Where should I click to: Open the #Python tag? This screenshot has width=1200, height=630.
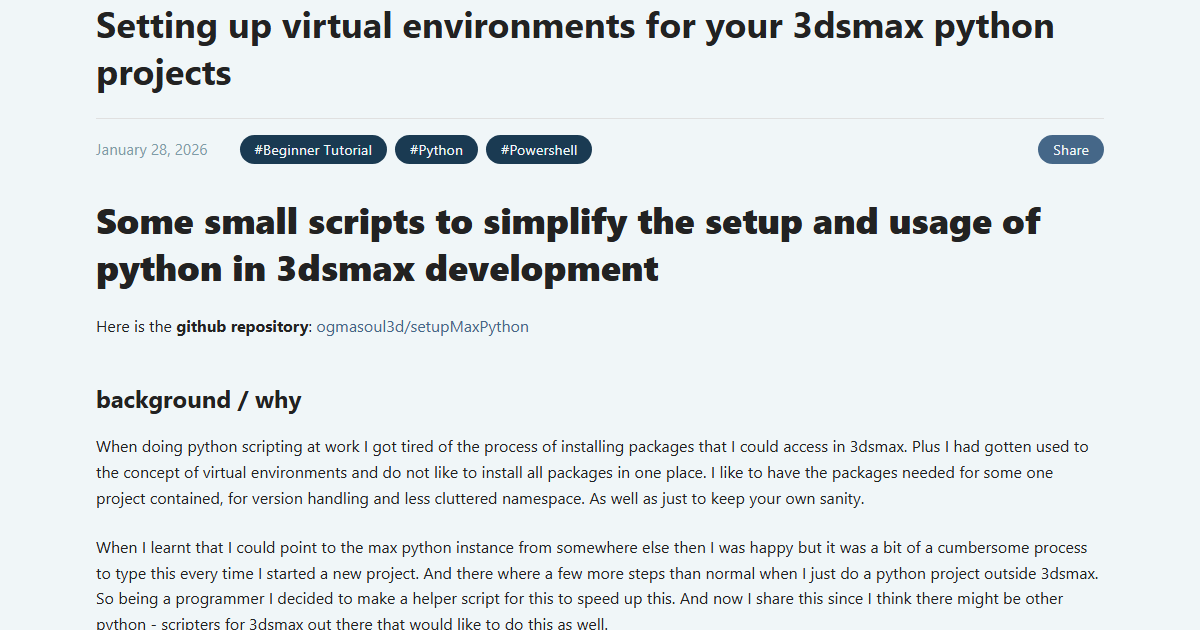coord(436,149)
